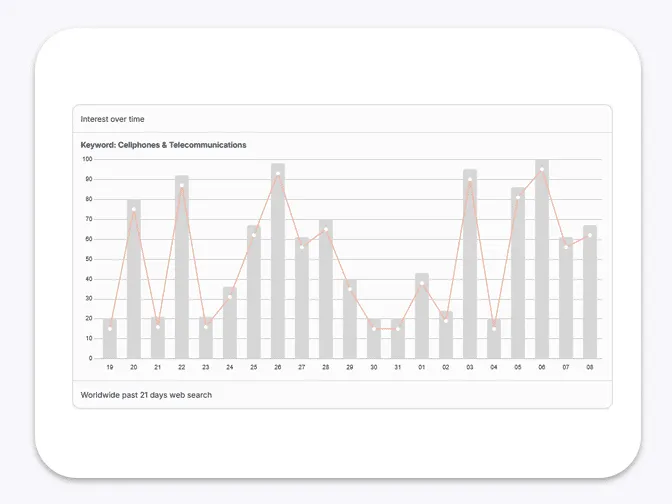
Task: Click the x-axis date label 25
Action: pyautogui.click(x=254, y=368)
